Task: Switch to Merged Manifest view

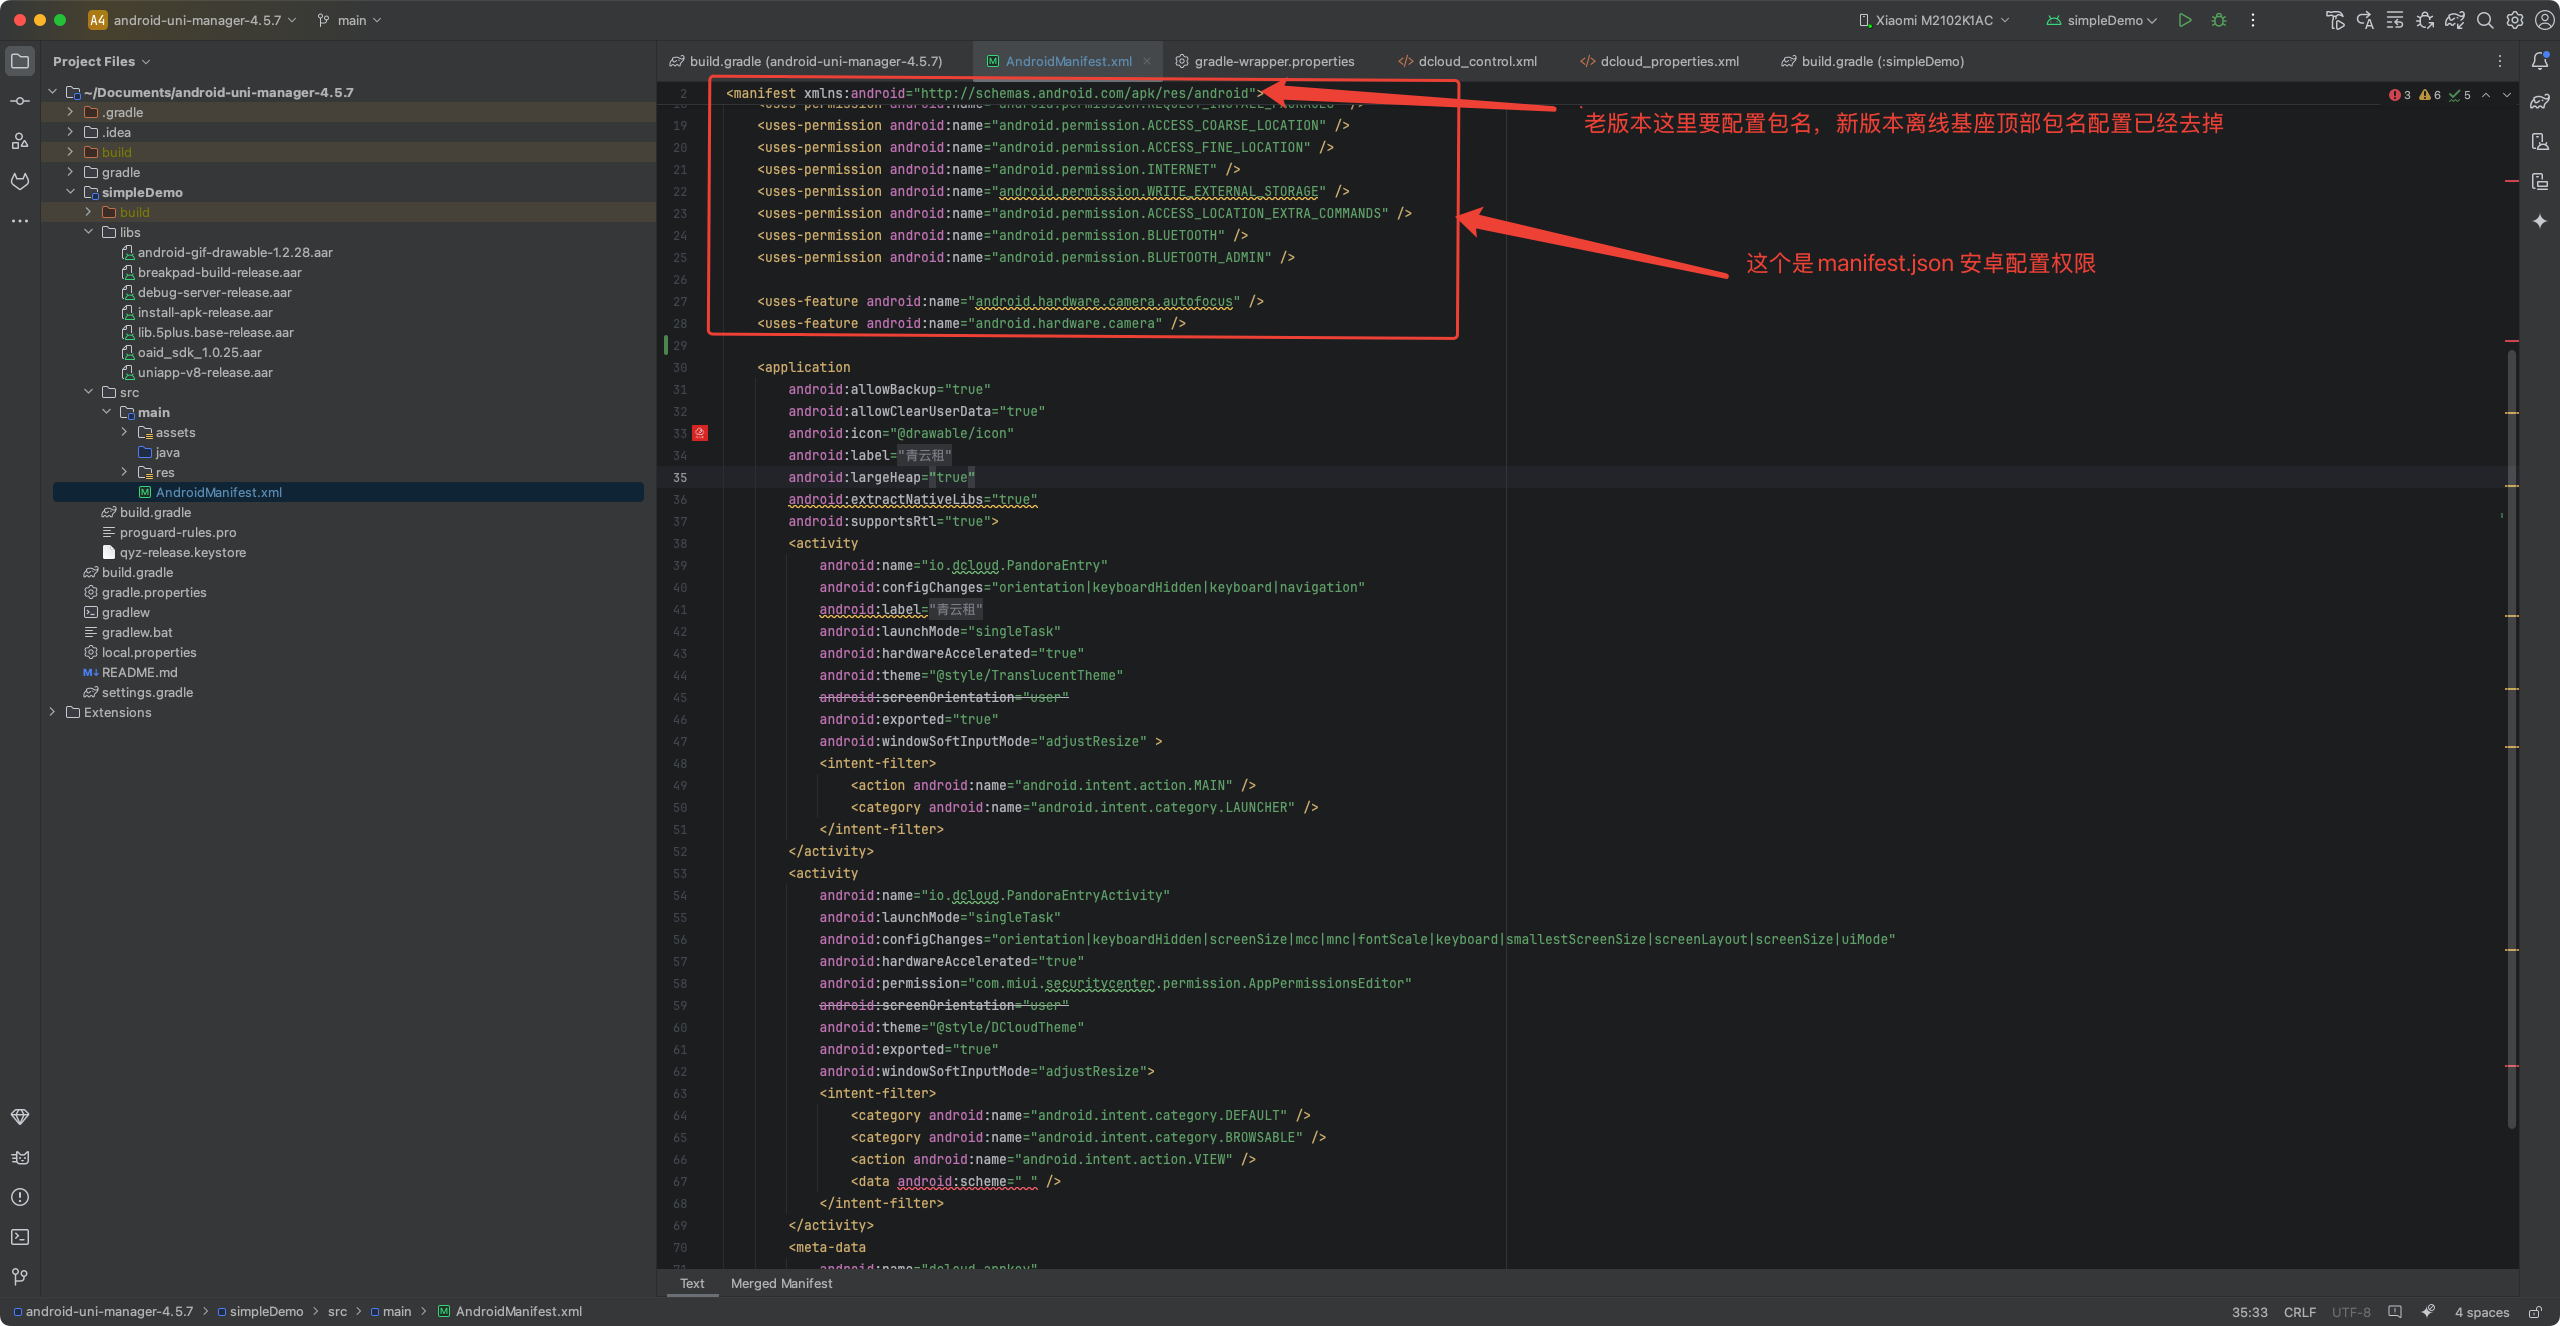Action: (x=781, y=1283)
